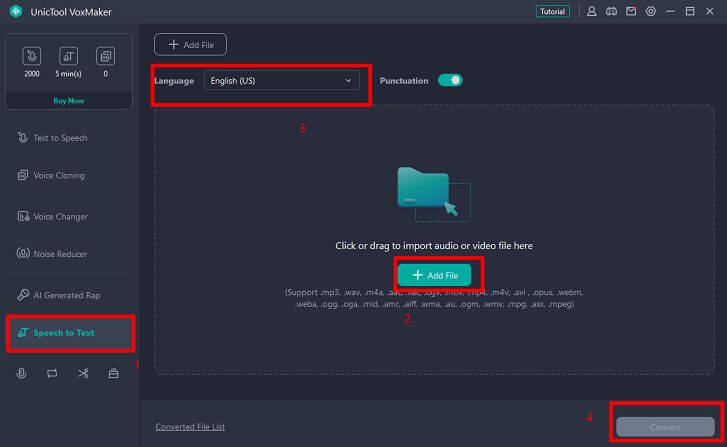Click the loop convert icon in sidebar bottom
Screen dimensions: 727x447
(x=52, y=373)
